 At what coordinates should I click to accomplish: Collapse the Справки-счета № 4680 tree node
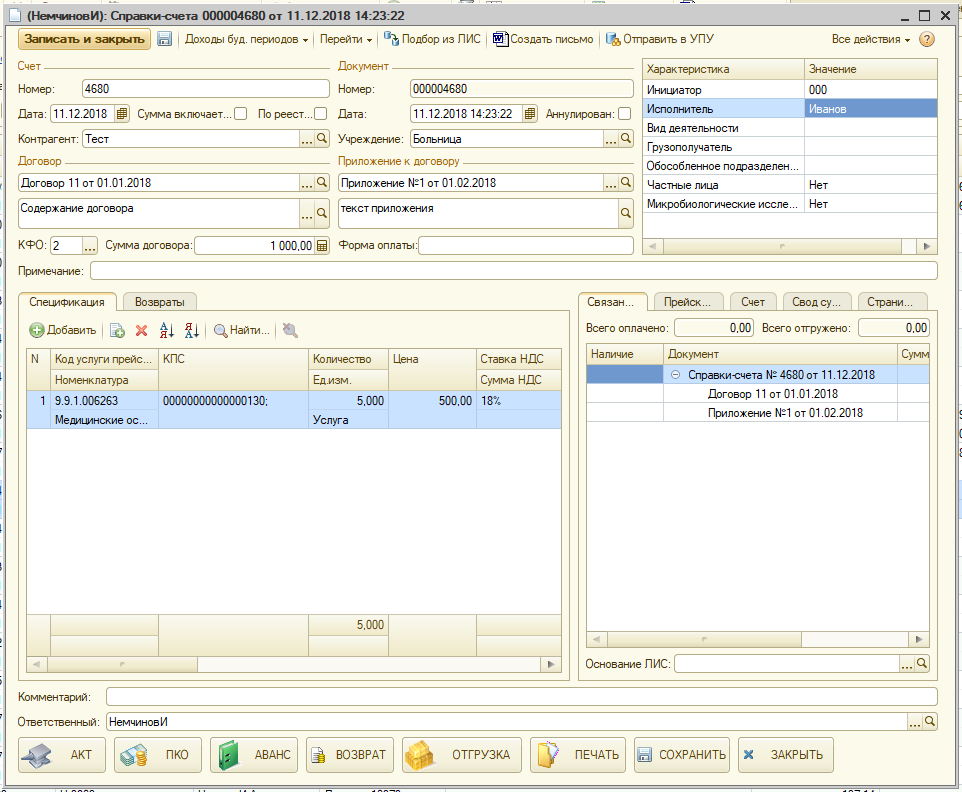675,375
